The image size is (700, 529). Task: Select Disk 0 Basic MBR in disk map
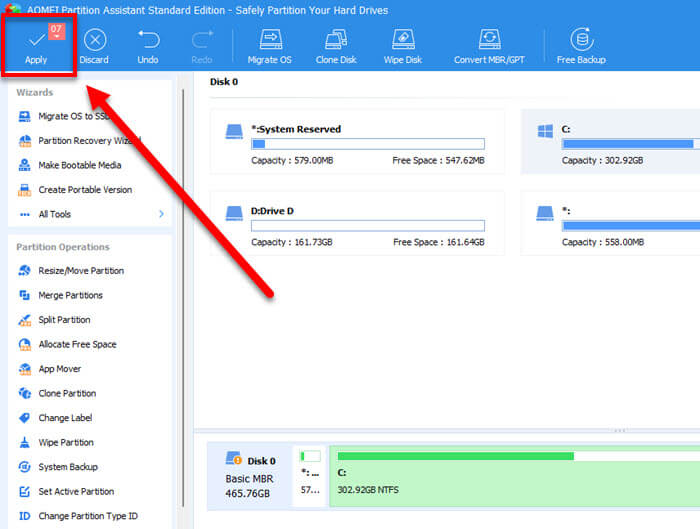click(250, 476)
